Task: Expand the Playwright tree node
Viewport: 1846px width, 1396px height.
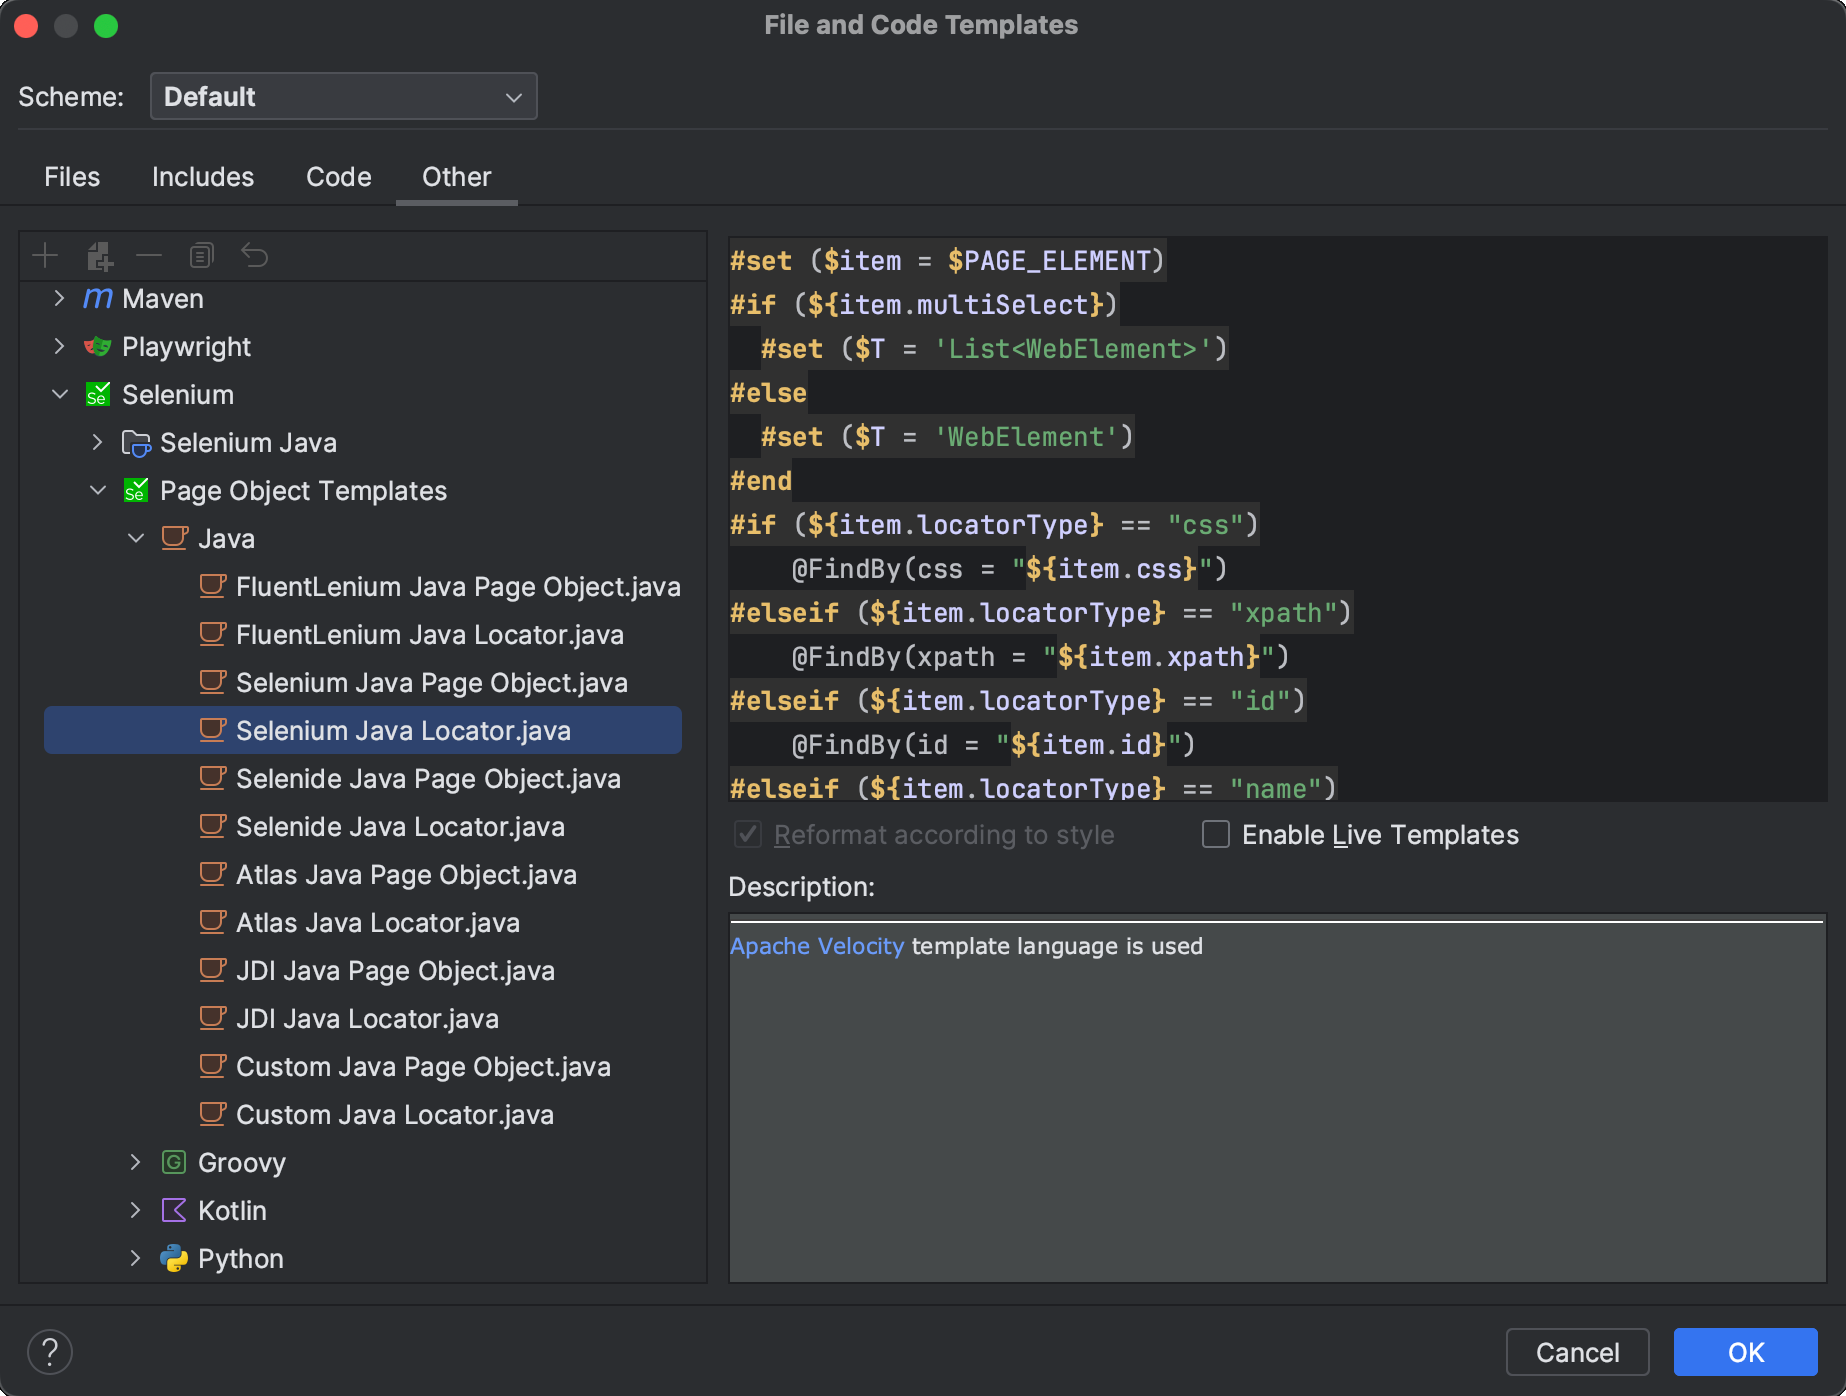Action: [x=58, y=346]
